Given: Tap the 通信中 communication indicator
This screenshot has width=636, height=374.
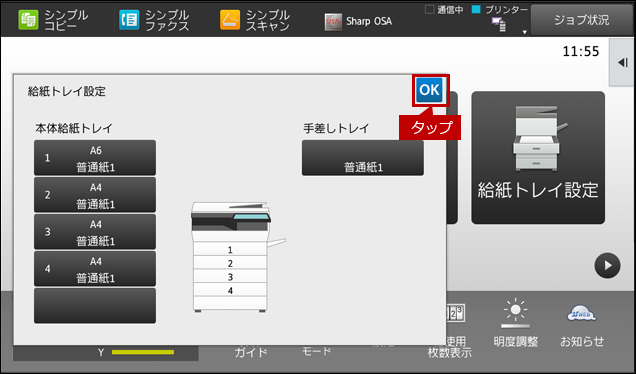Looking at the screenshot, I should pos(444,10).
